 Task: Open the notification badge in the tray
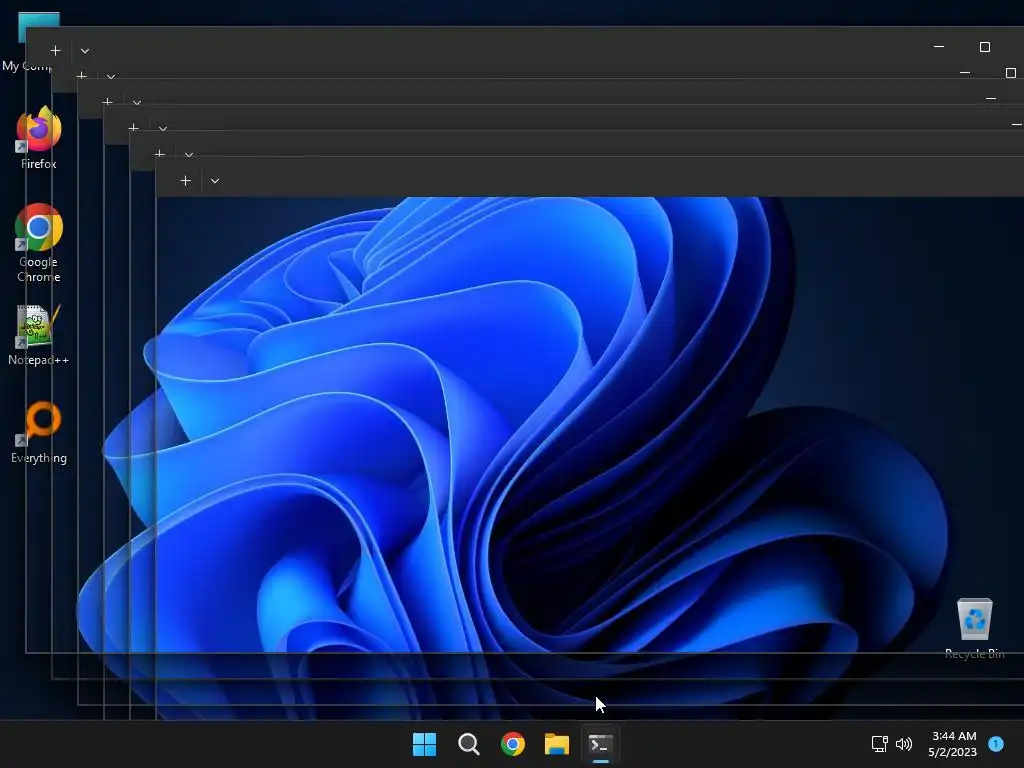(996, 744)
